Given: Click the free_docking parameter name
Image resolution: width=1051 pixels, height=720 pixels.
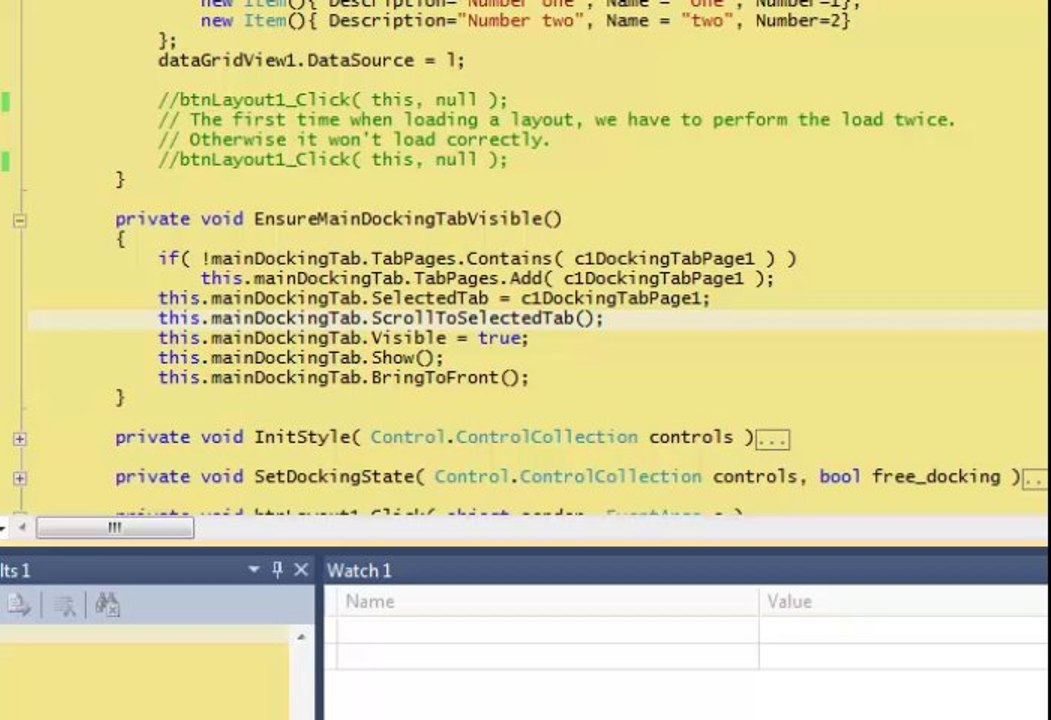Looking at the screenshot, I should click(936, 477).
